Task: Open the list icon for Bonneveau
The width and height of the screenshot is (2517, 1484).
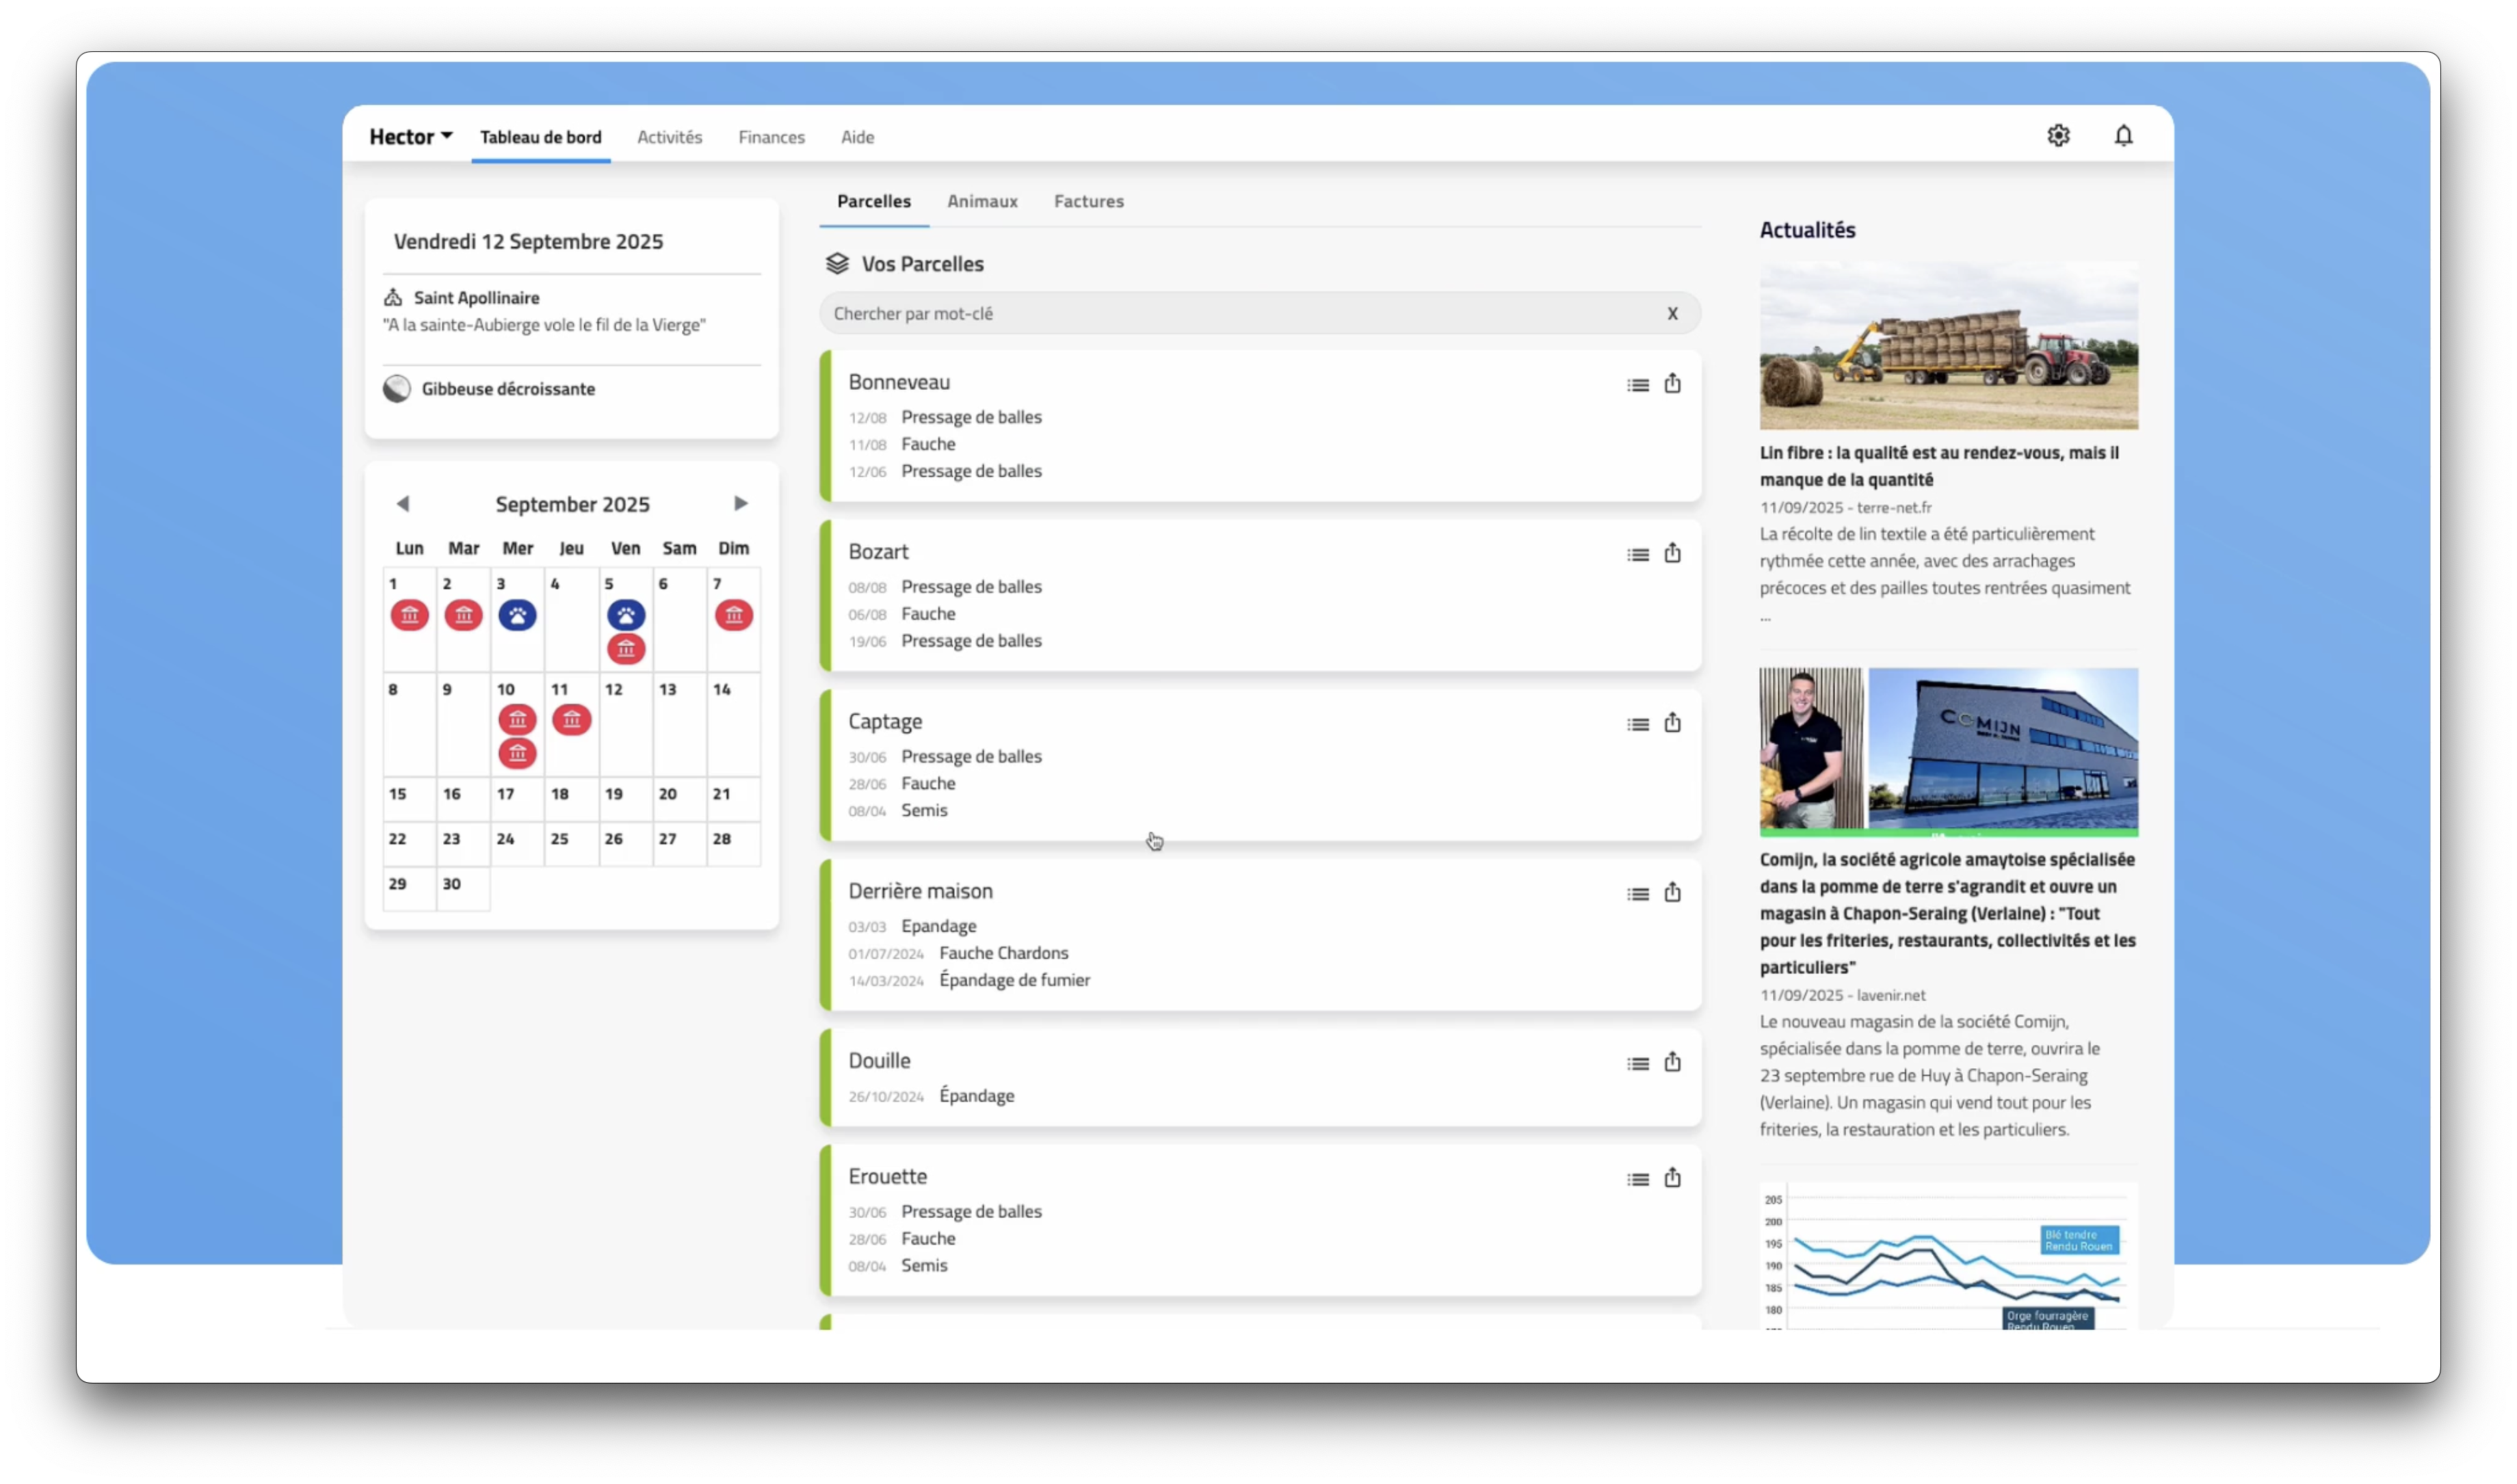Action: [x=1637, y=385]
